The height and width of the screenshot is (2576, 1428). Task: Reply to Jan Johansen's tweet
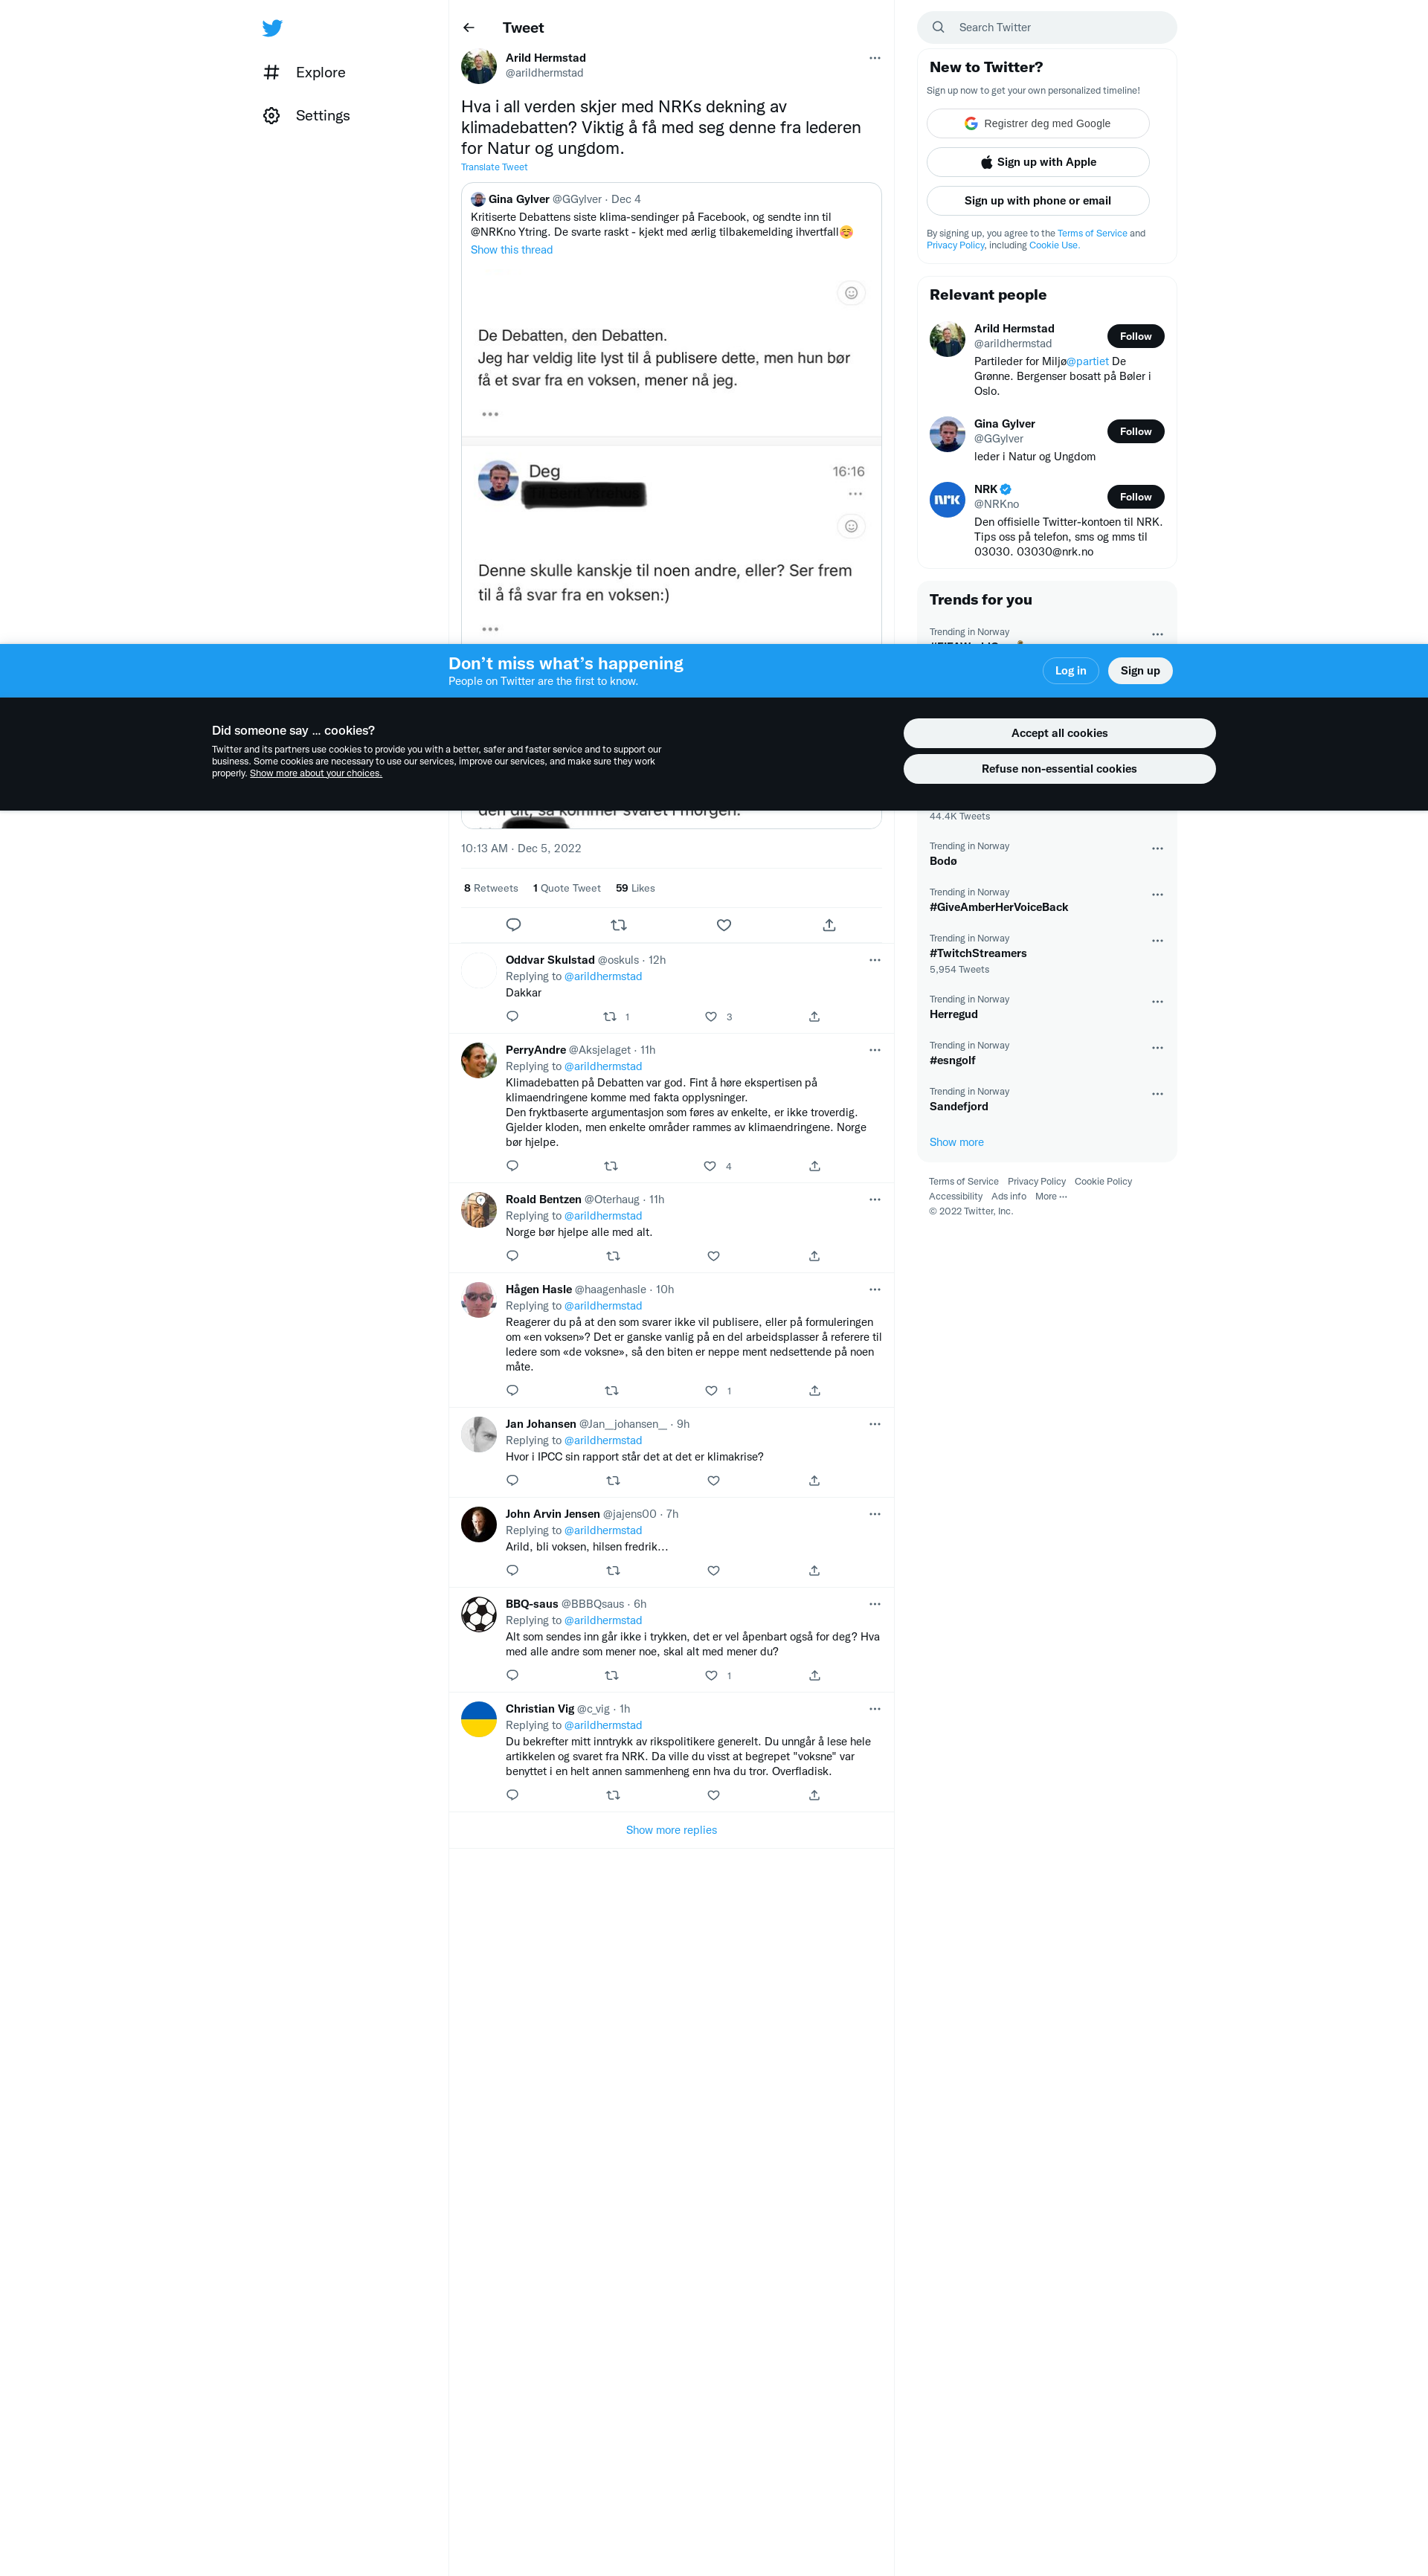[512, 1481]
